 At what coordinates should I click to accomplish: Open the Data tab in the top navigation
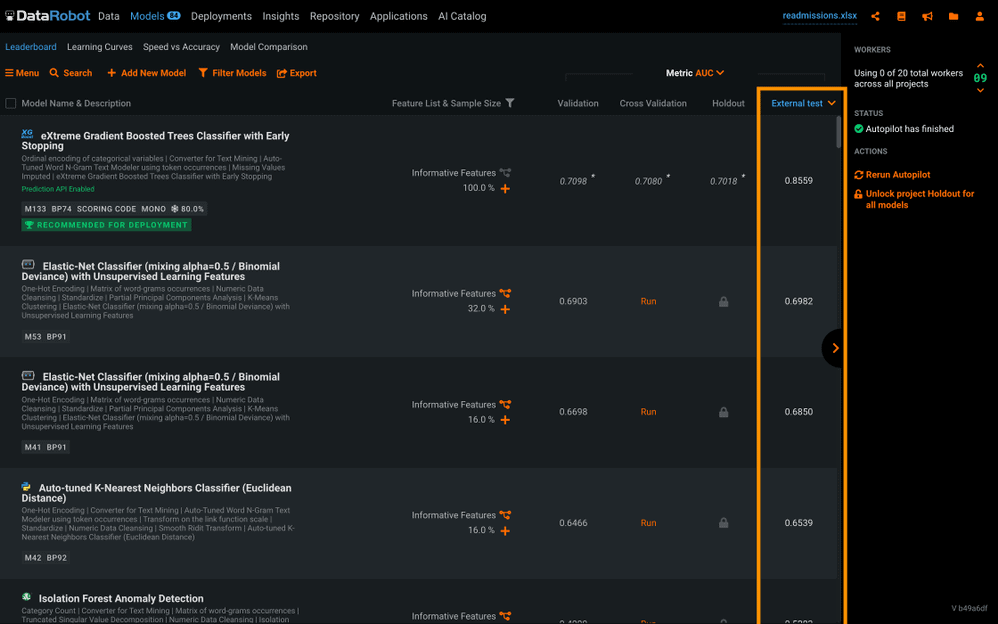coord(109,17)
